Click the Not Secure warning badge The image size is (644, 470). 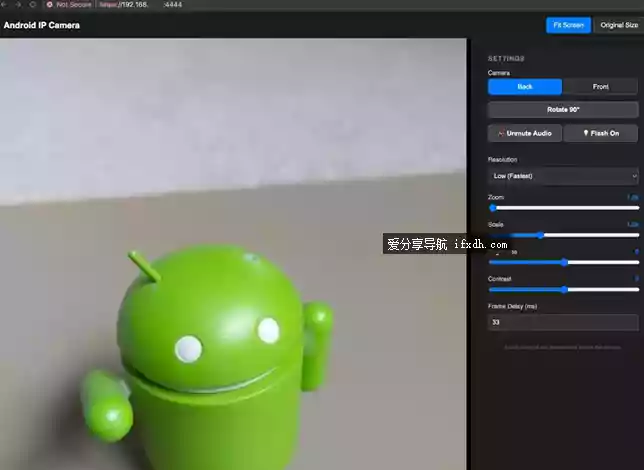[x=69, y=5]
